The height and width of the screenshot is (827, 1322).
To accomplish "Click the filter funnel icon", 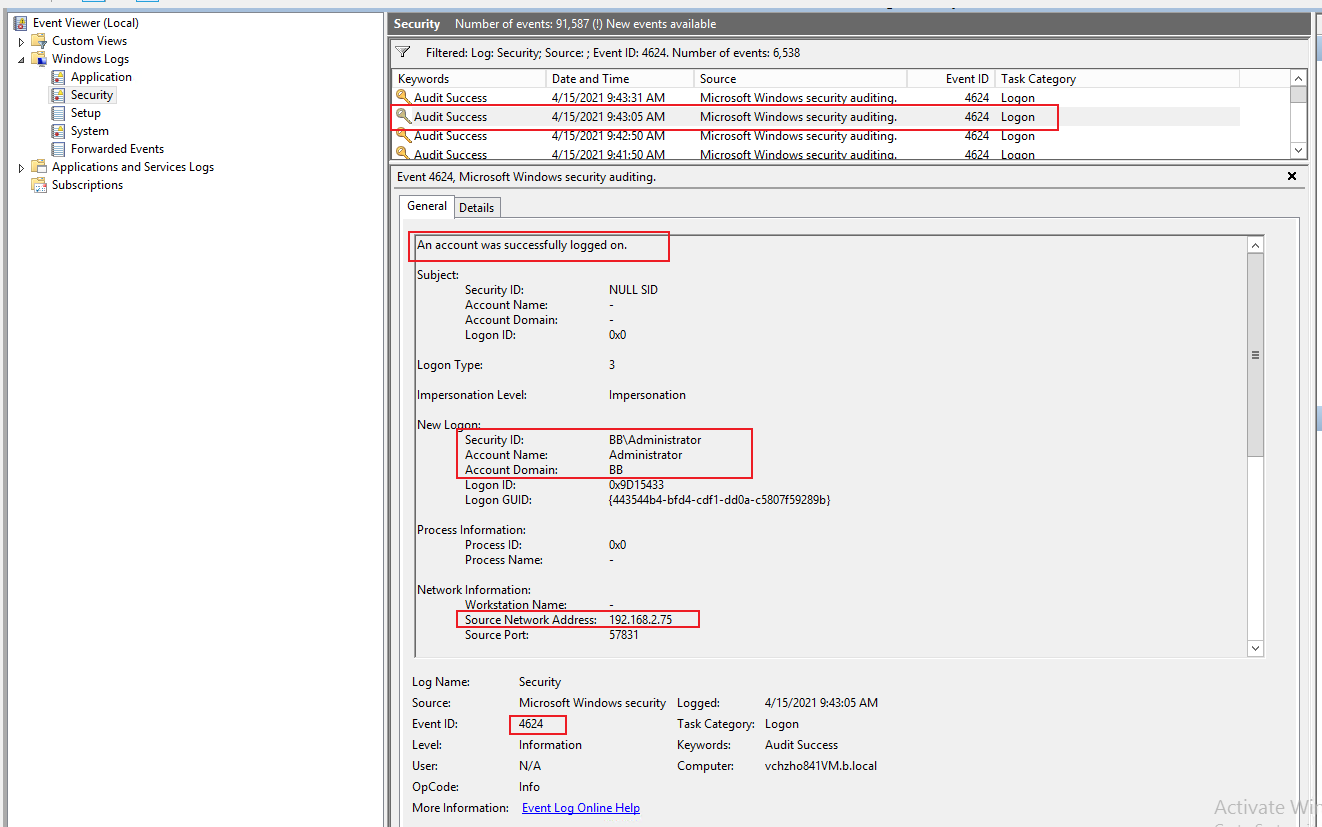I will point(403,52).
